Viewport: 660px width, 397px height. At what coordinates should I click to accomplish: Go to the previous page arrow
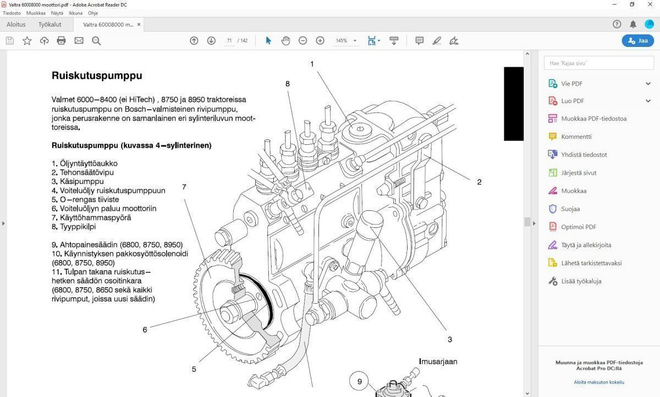point(194,41)
